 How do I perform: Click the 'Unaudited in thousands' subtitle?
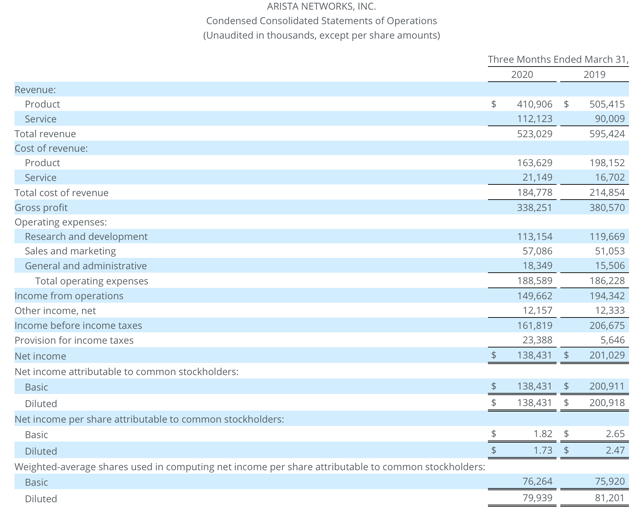[x=321, y=36]
